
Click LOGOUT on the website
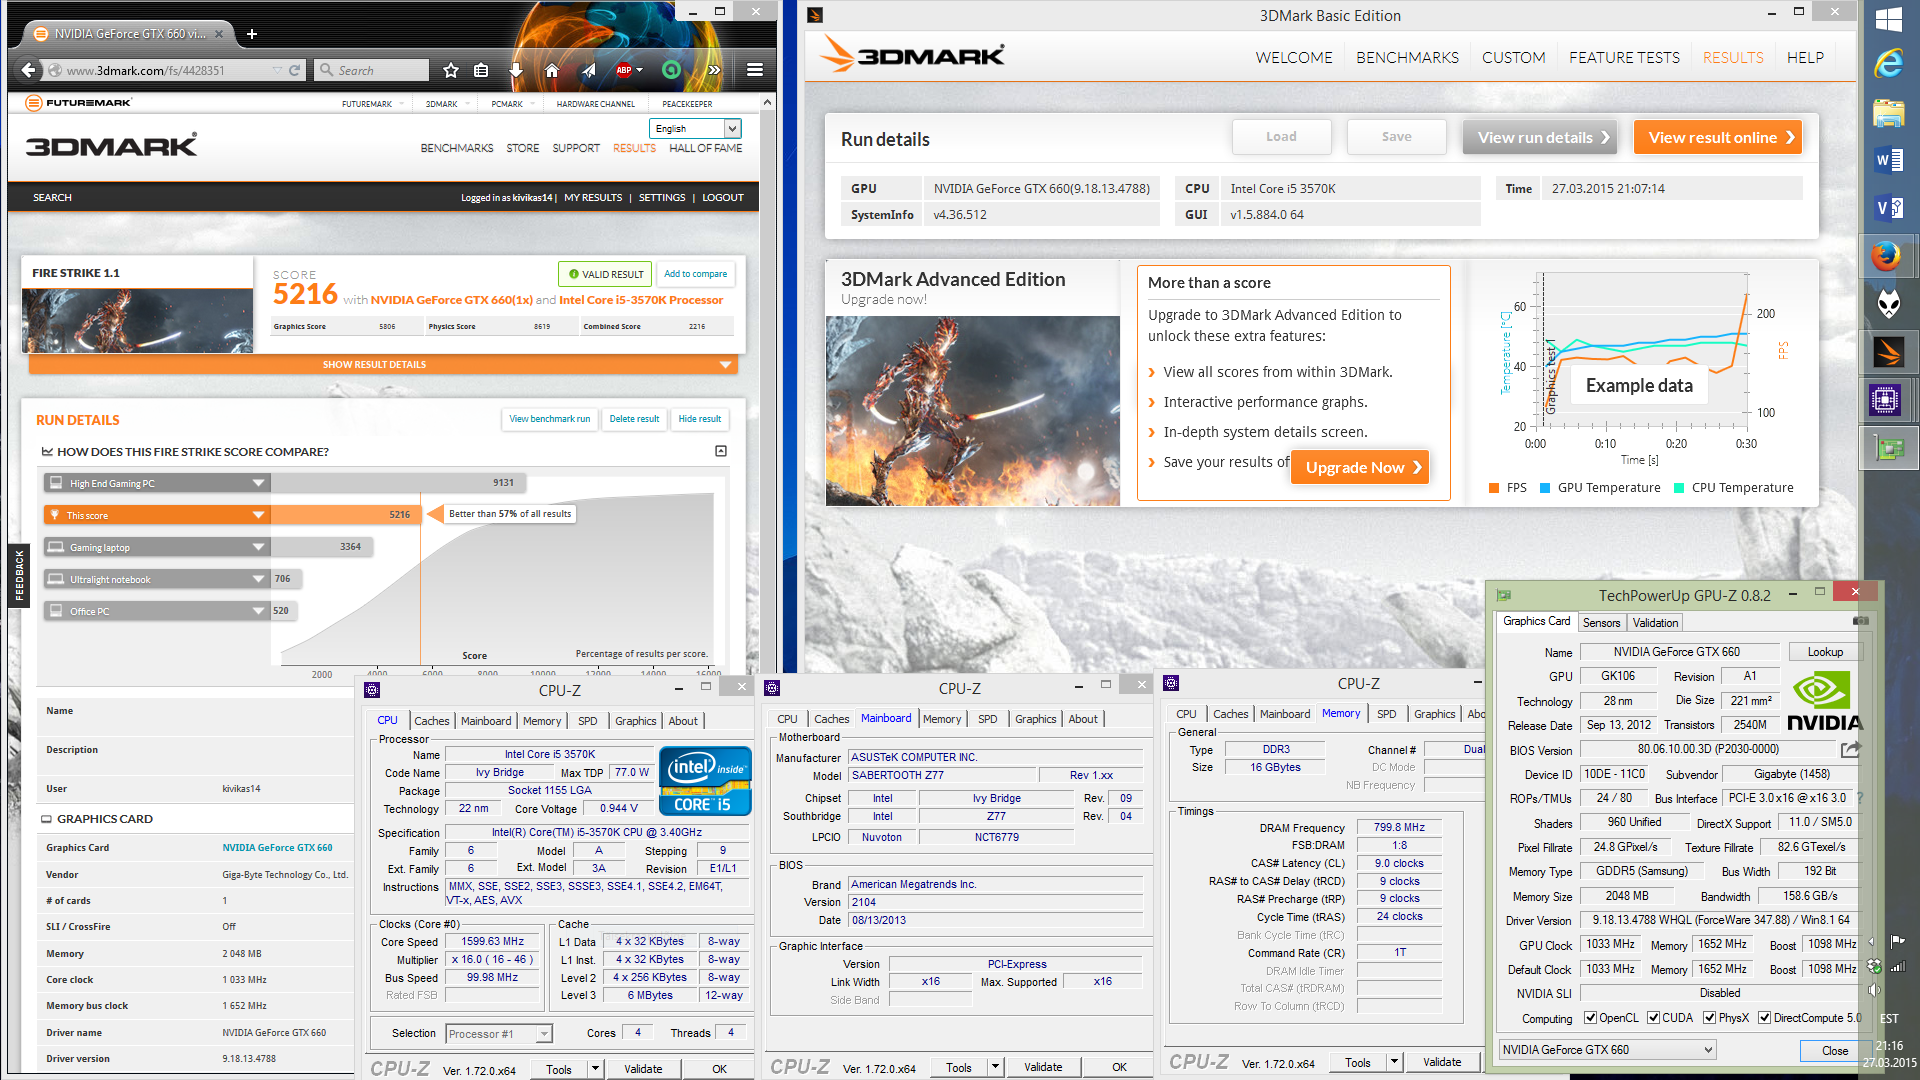point(722,198)
